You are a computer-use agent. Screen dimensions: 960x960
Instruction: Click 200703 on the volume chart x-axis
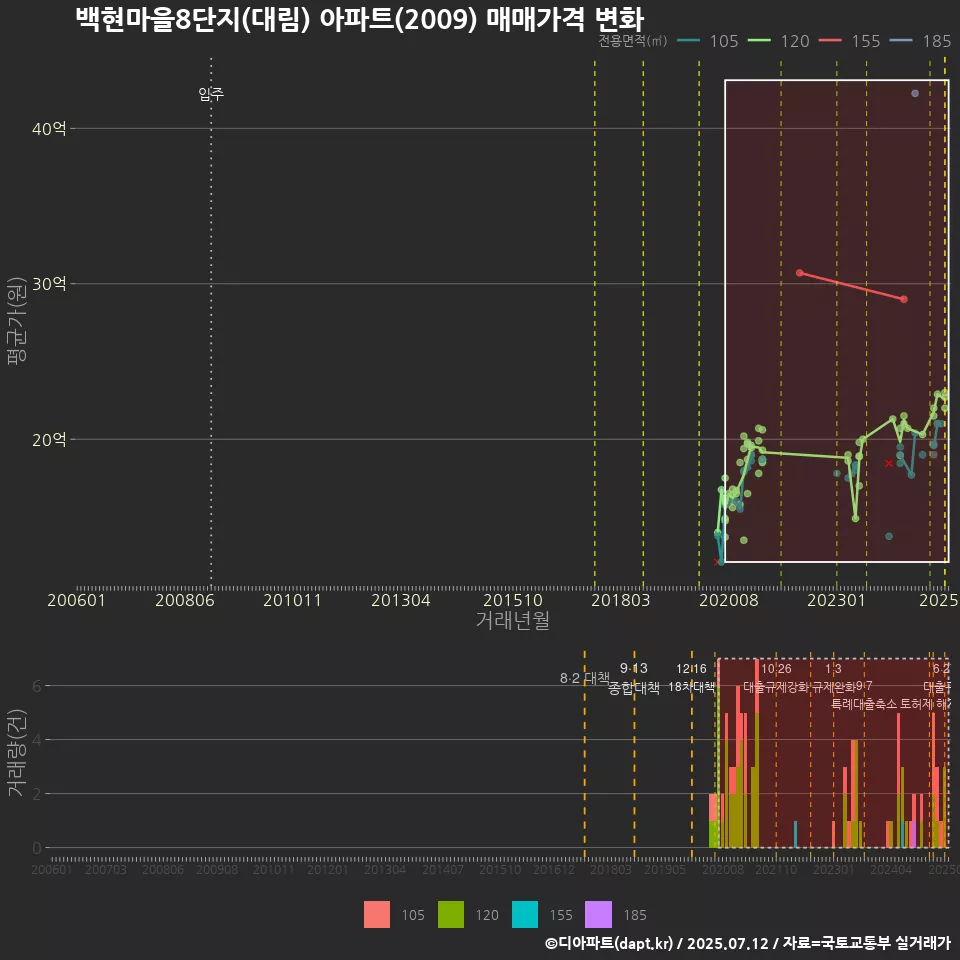[x=106, y=869]
